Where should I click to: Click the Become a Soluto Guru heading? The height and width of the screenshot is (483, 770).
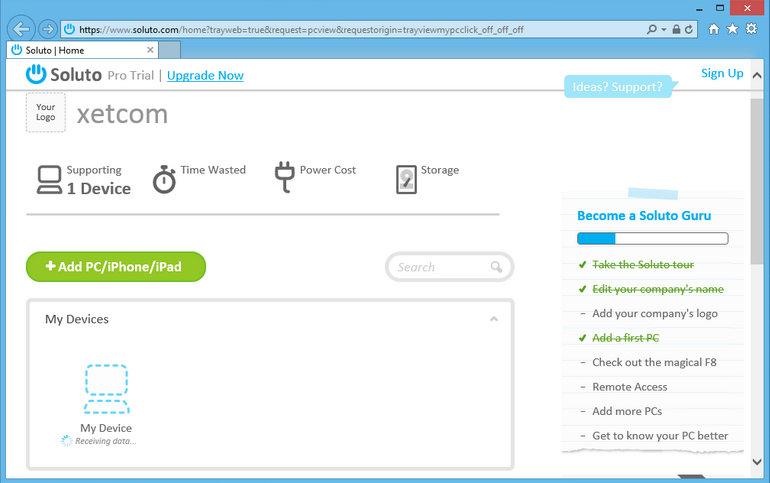pyautogui.click(x=644, y=215)
